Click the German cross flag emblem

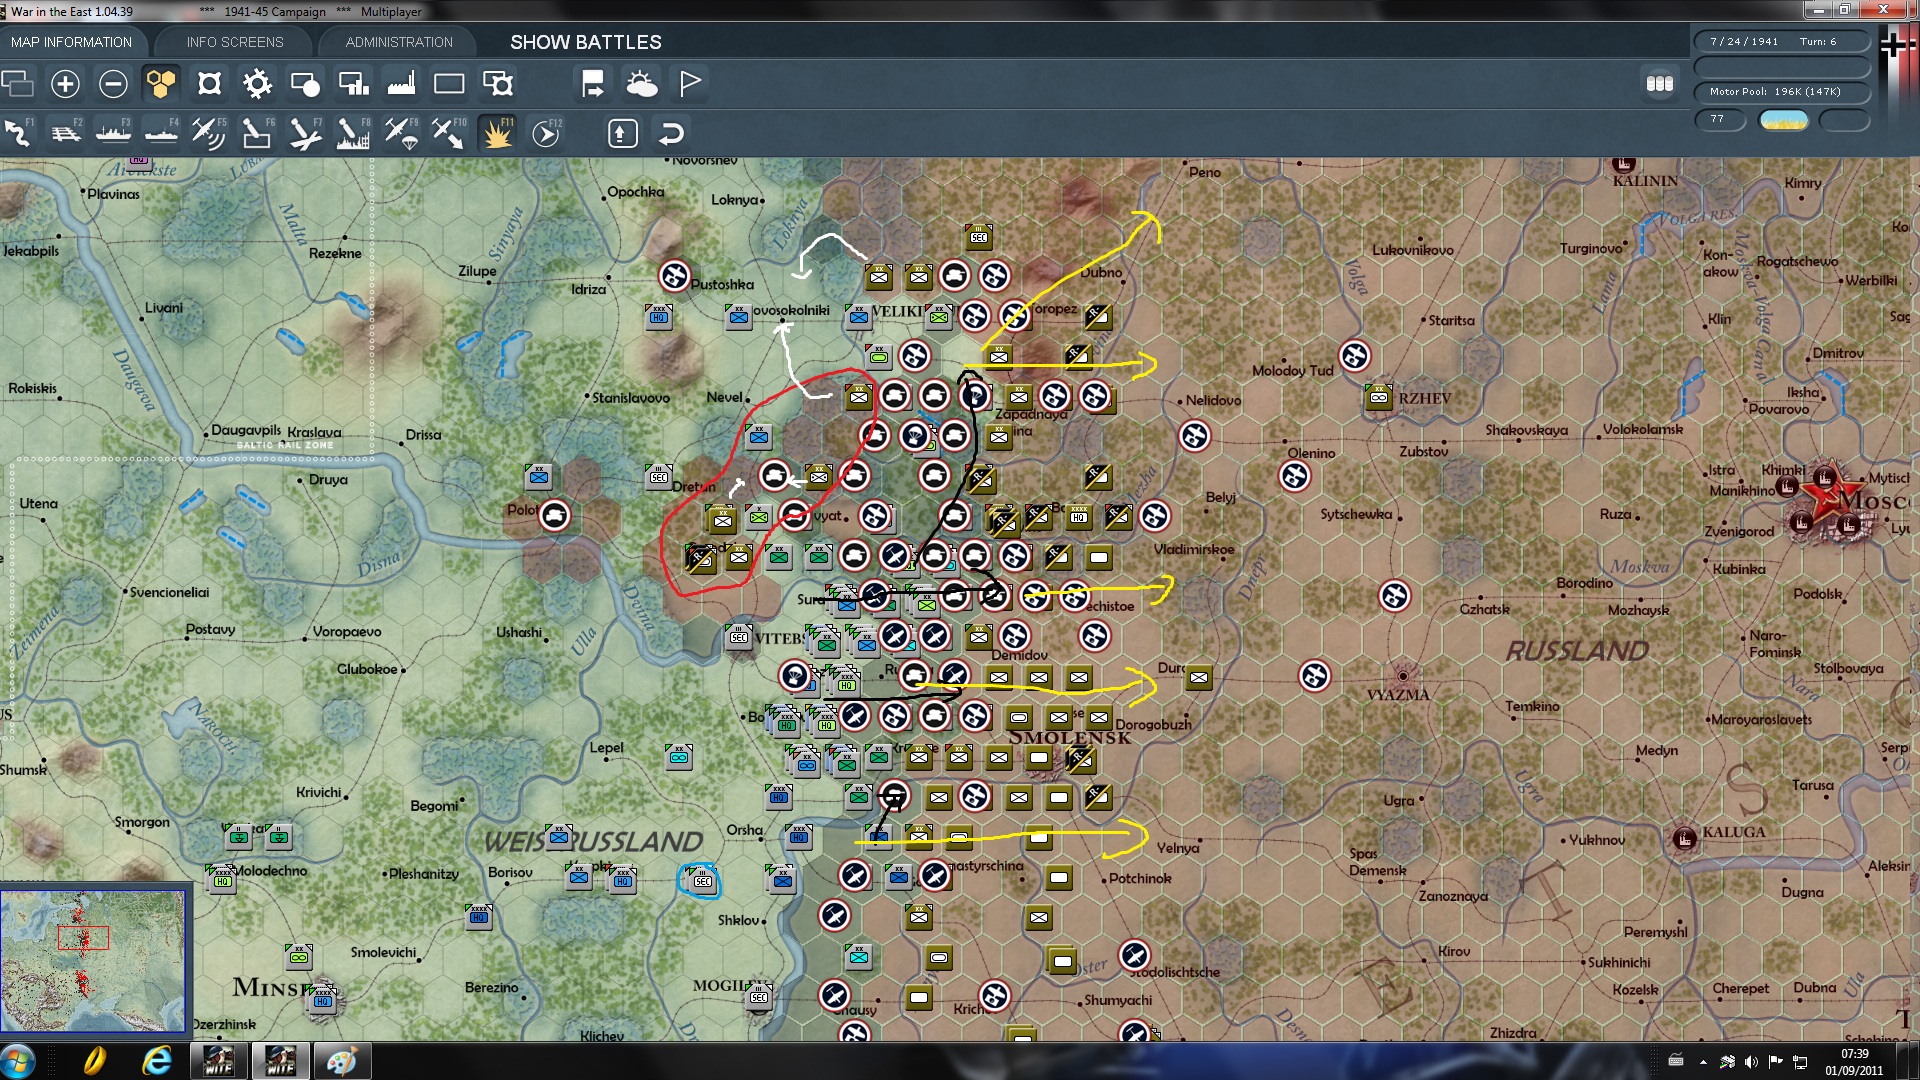click(x=1894, y=46)
